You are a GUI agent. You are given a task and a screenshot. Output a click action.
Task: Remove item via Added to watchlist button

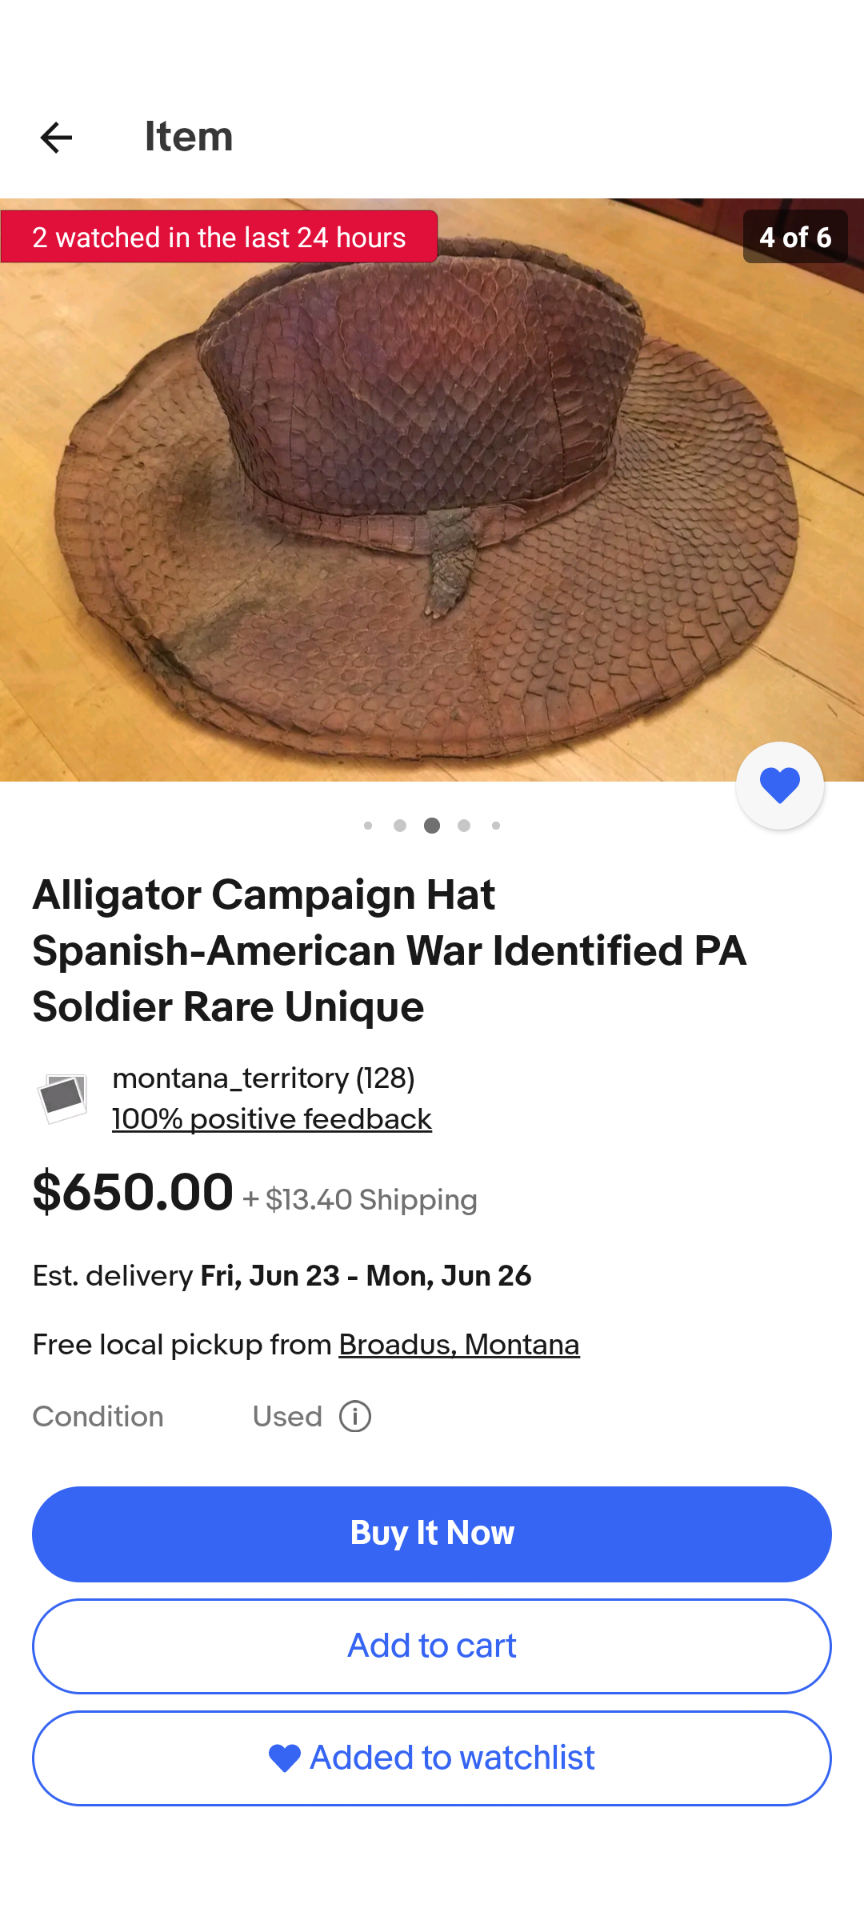(x=432, y=1758)
